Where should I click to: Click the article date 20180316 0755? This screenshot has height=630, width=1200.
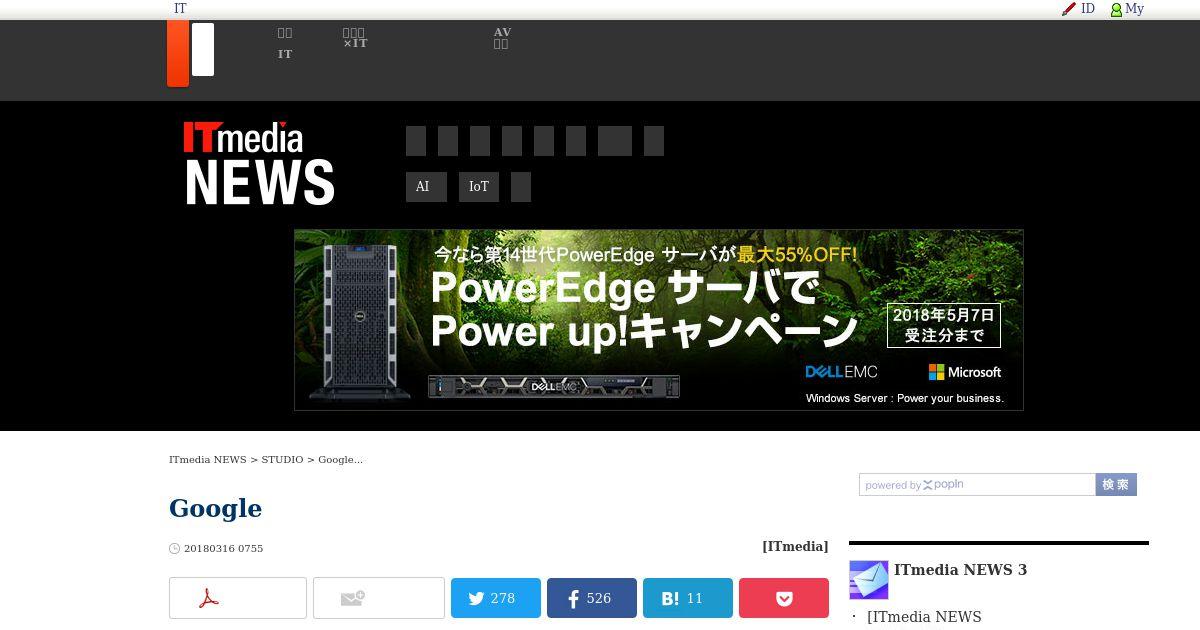pos(223,548)
